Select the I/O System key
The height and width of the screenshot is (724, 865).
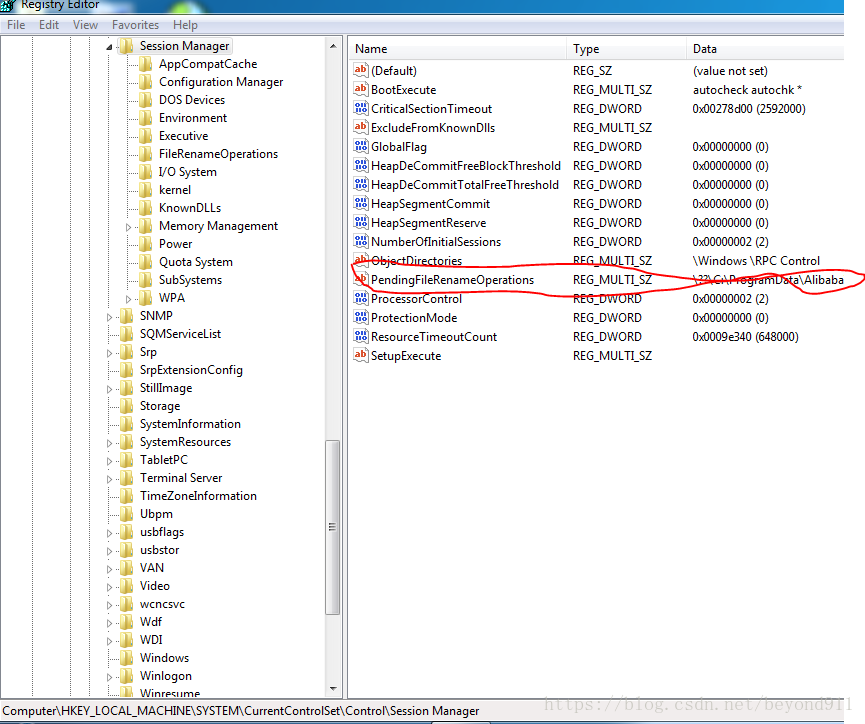[x=188, y=172]
